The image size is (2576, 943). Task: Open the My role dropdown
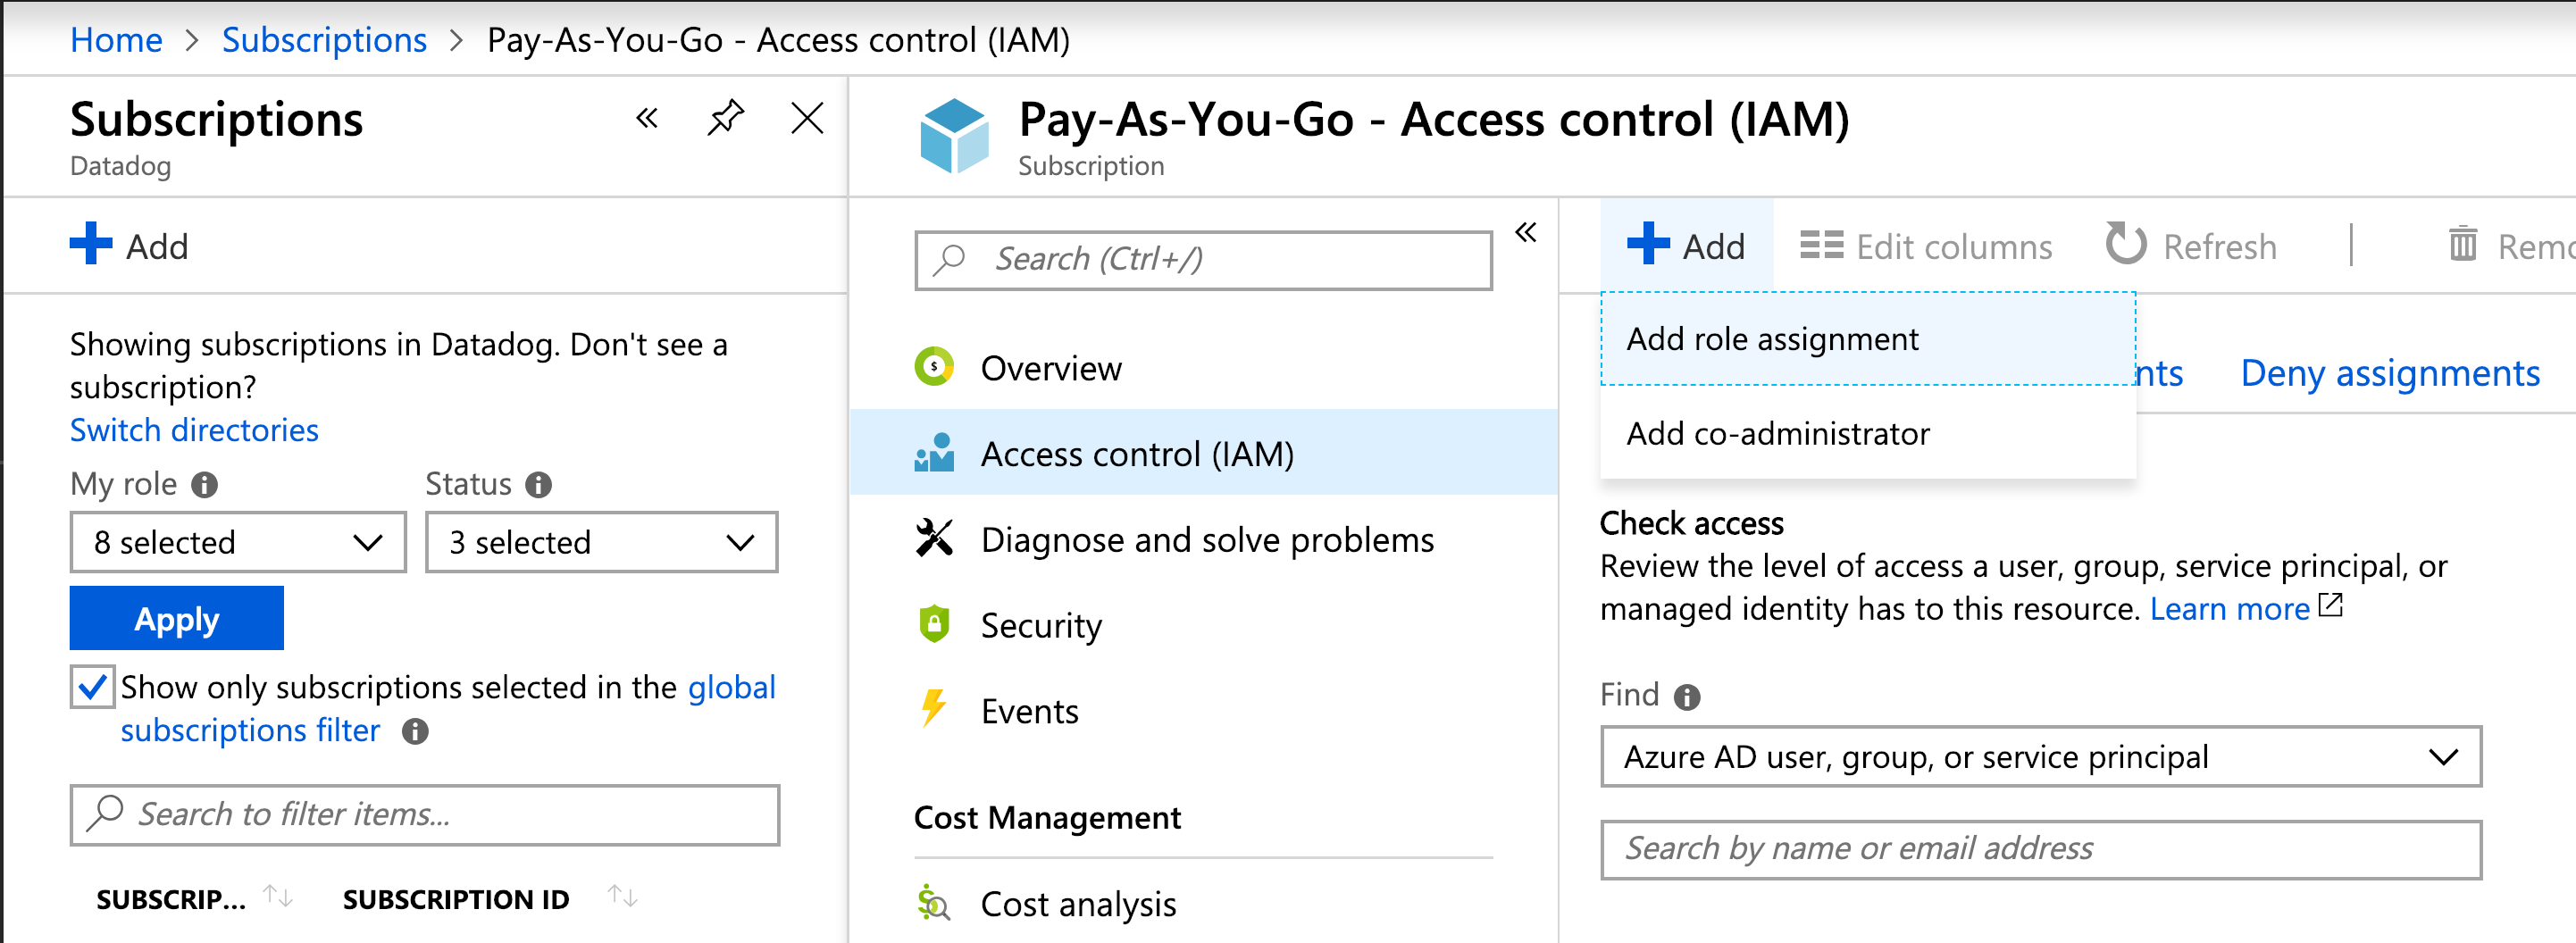[x=238, y=542]
